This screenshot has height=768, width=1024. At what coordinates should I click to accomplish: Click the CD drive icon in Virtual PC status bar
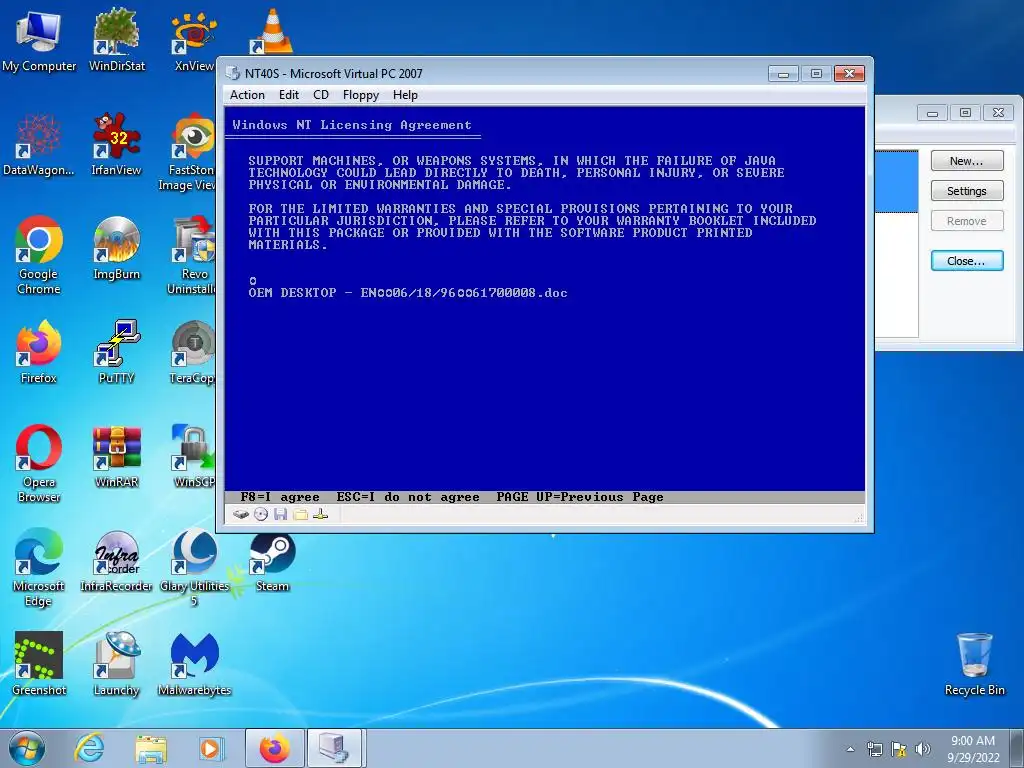pyautogui.click(x=261, y=515)
